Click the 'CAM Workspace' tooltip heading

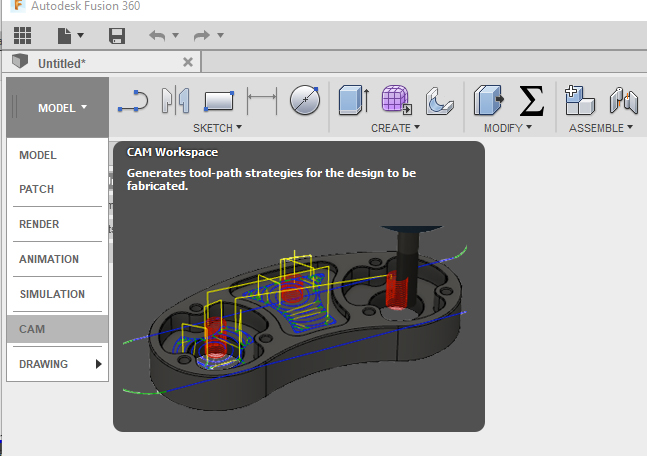172,152
